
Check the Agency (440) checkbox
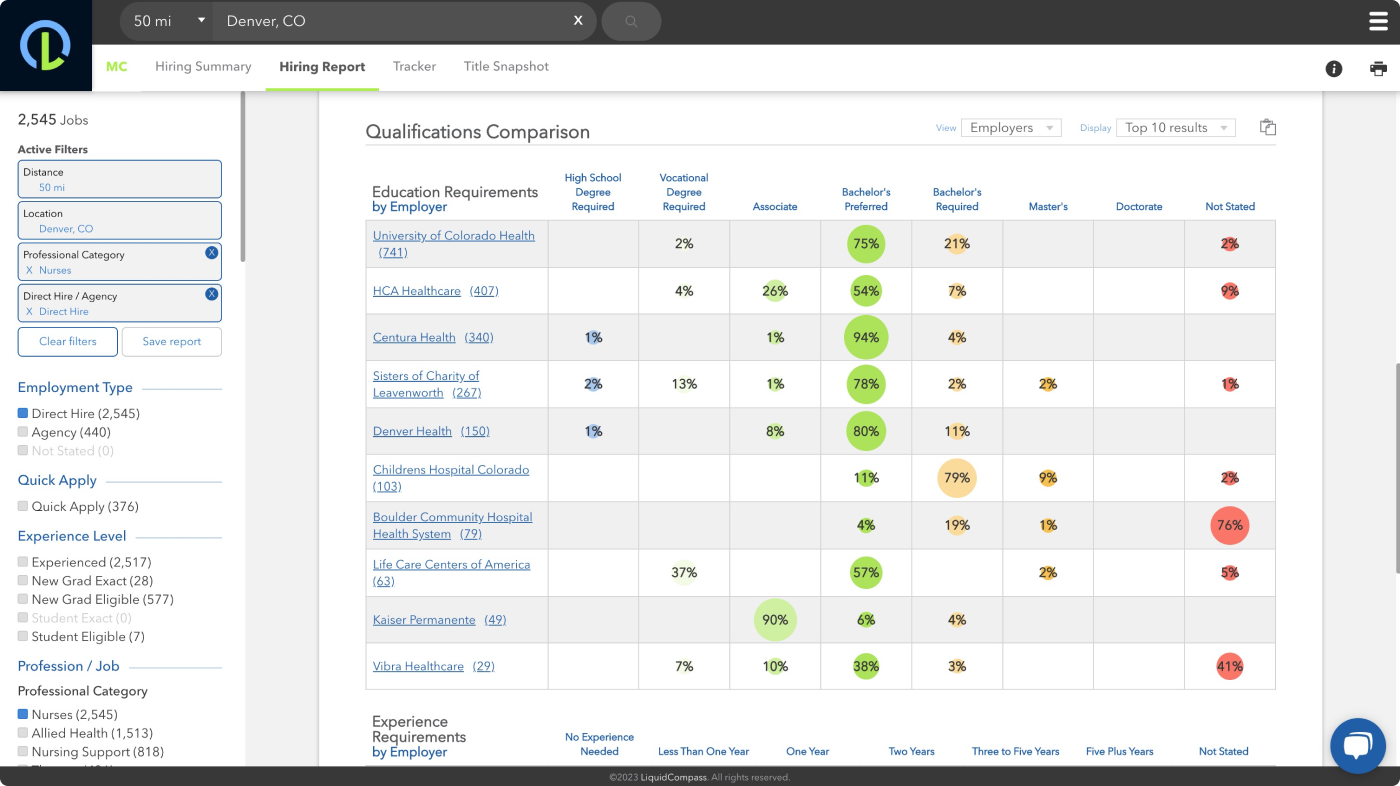tap(23, 432)
